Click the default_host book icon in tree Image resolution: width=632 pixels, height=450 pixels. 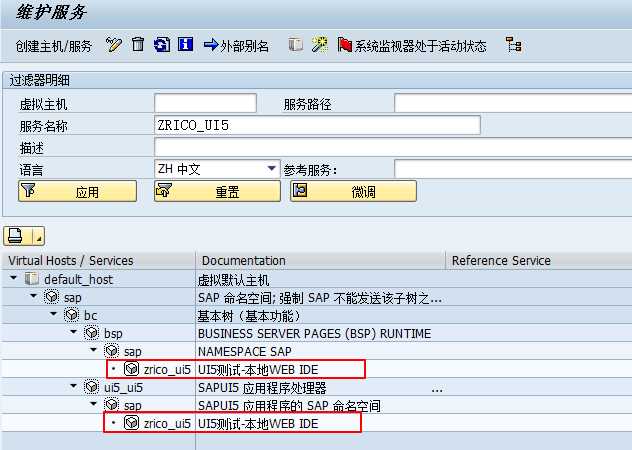coord(32,279)
